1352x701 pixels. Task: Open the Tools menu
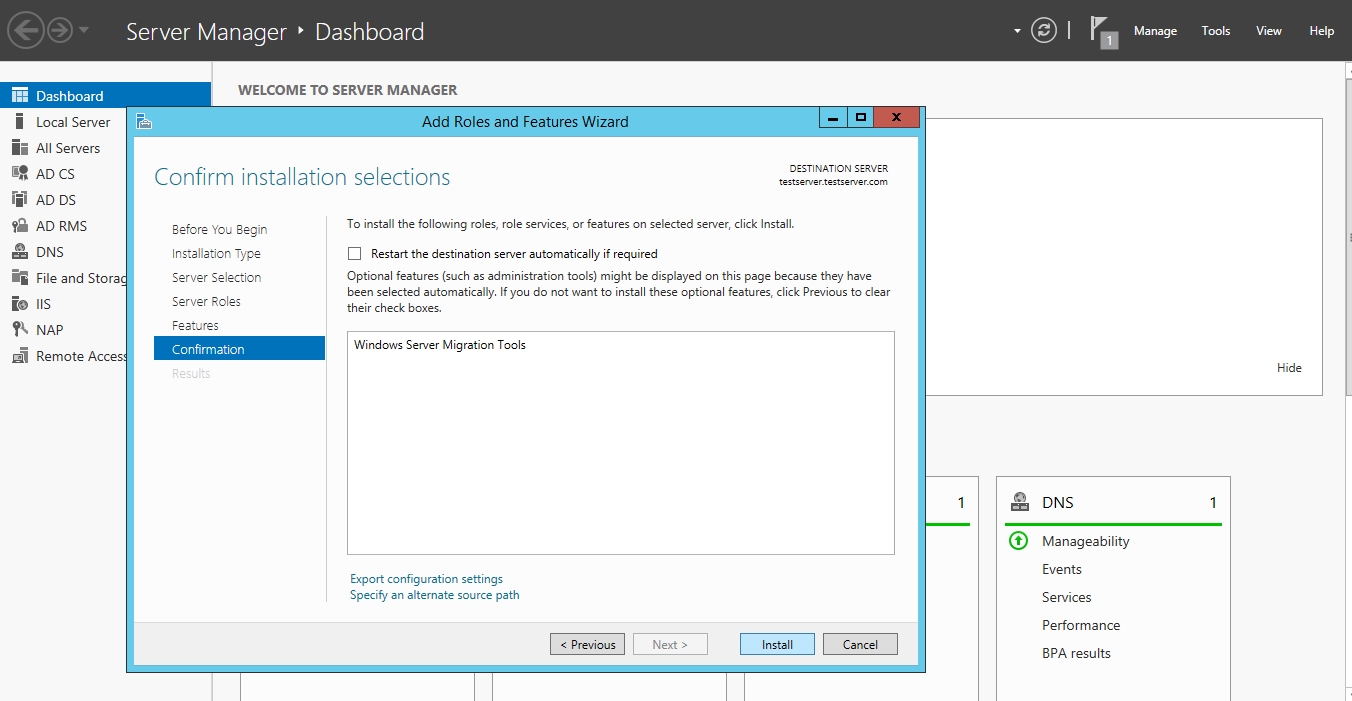coord(1216,31)
